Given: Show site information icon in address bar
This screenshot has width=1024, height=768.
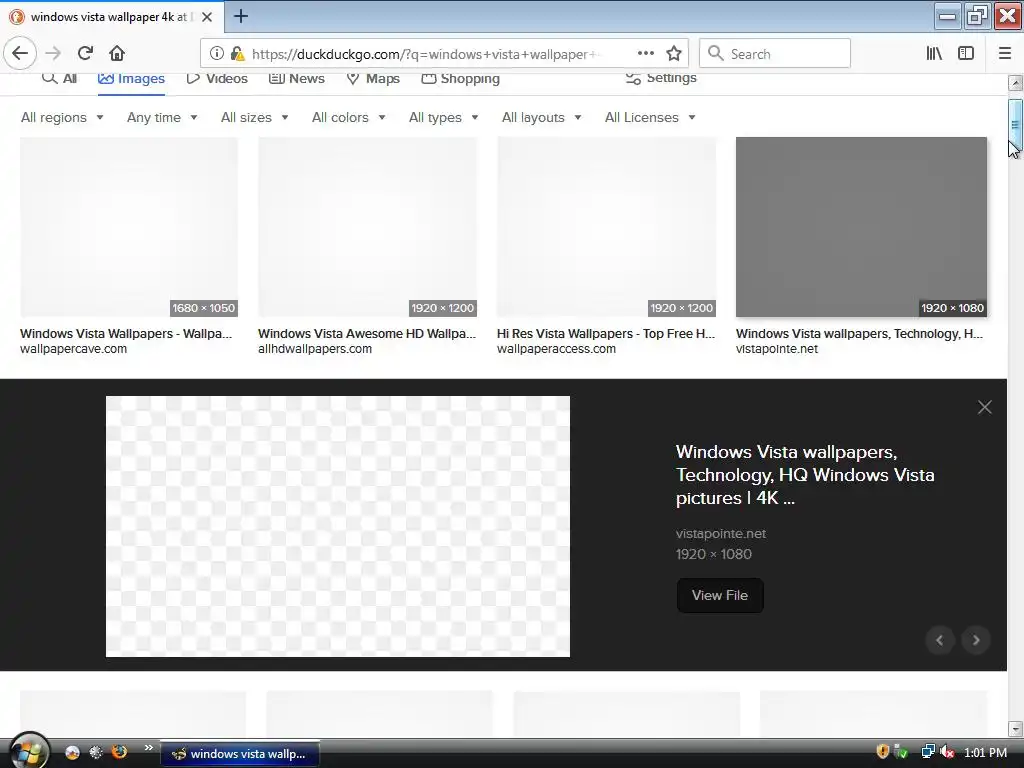Looking at the screenshot, I should coord(217,54).
